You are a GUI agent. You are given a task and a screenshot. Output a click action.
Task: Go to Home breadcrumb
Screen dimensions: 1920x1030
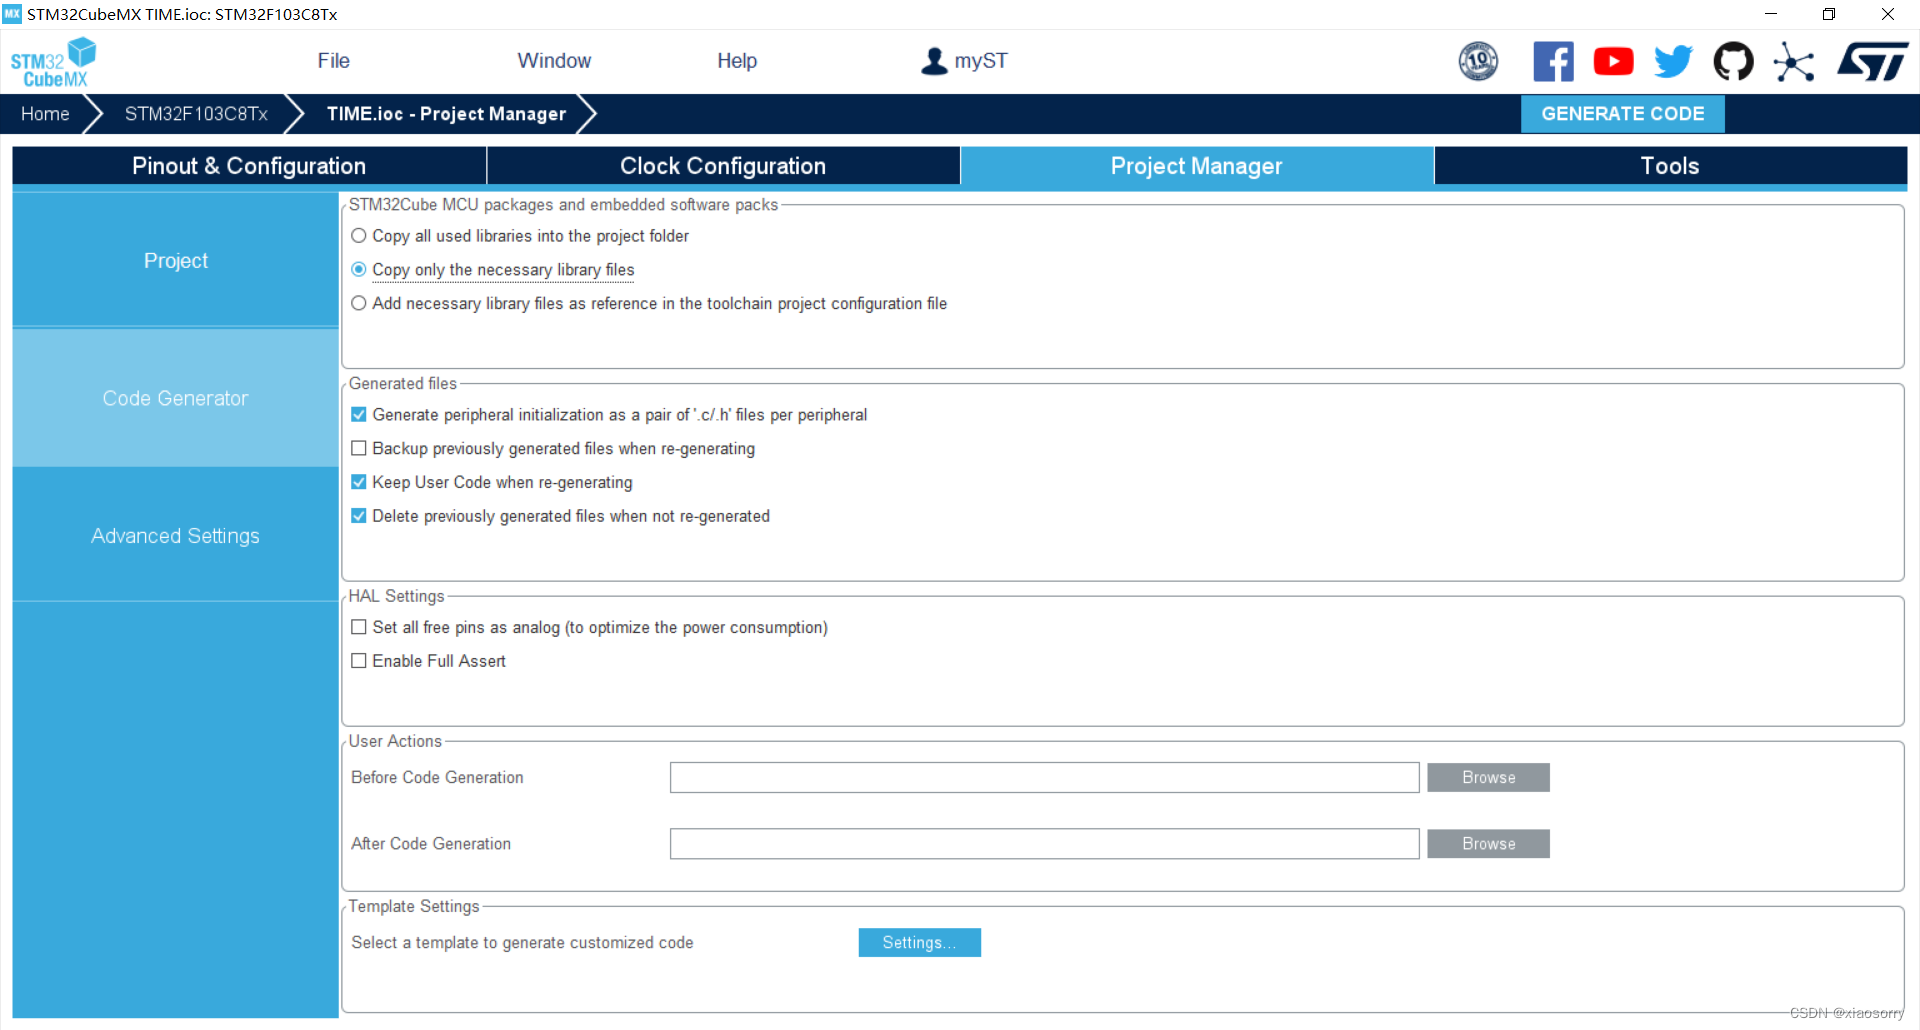(45, 114)
